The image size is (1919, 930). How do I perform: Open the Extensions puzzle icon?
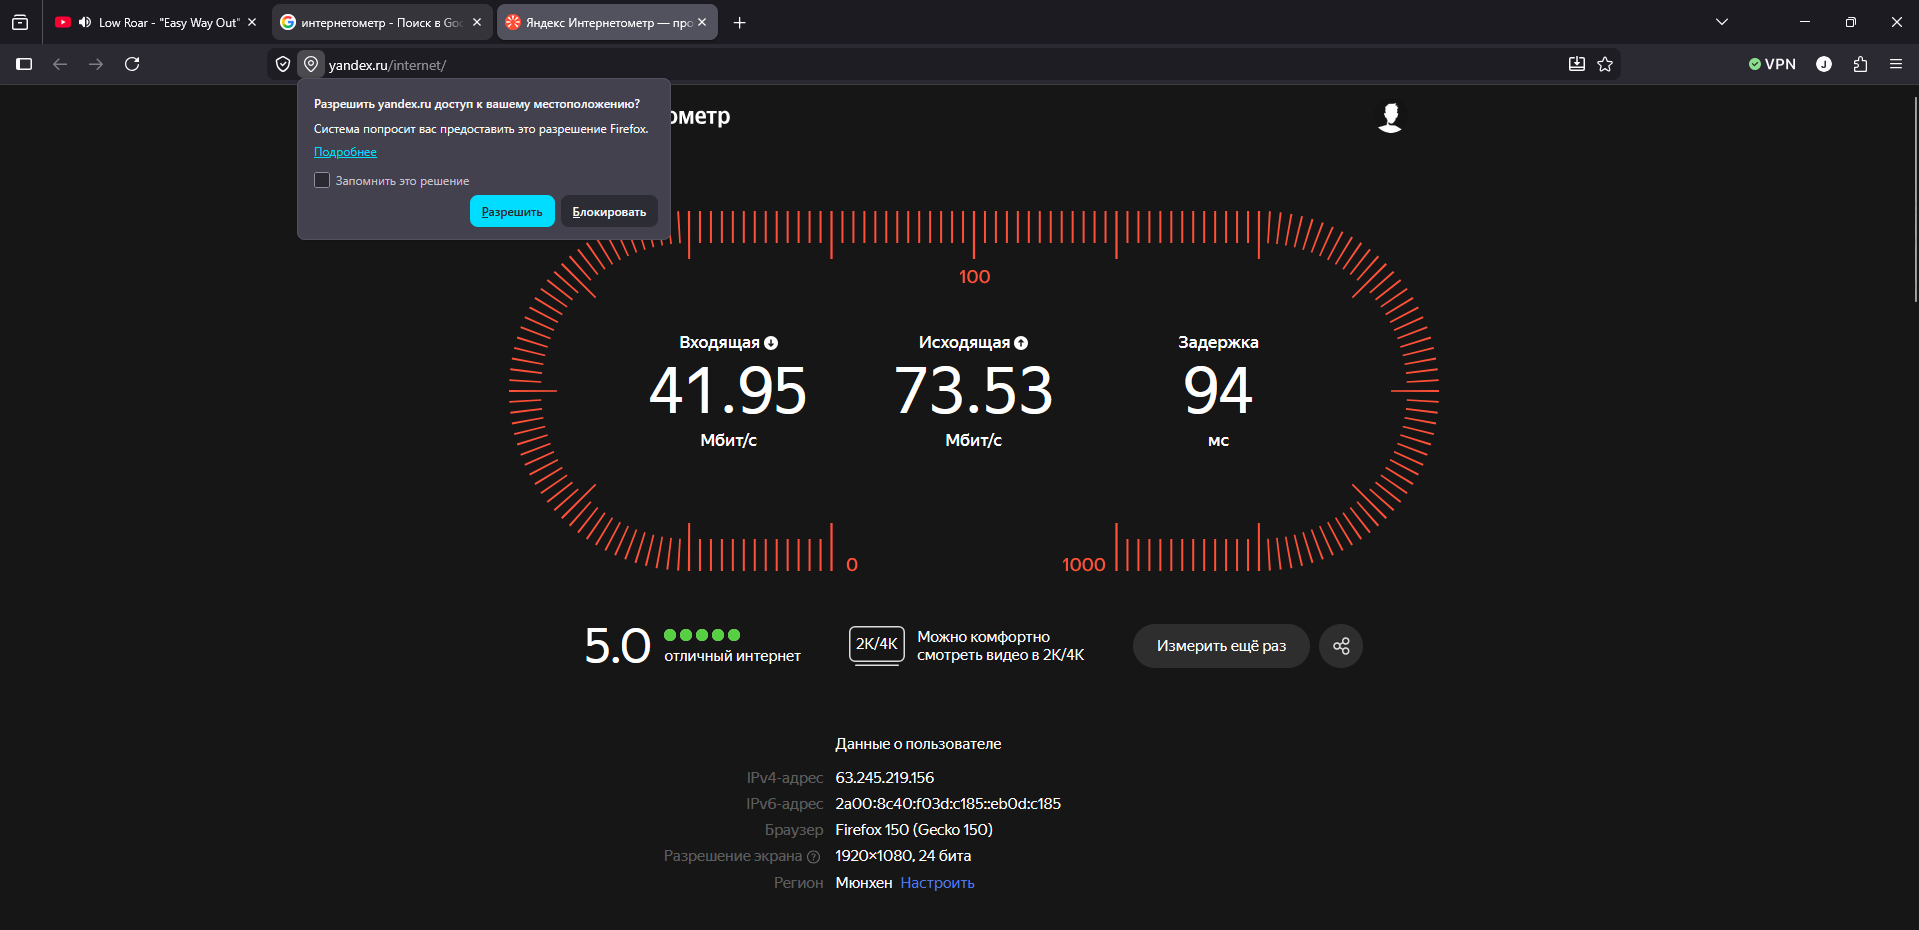(x=1860, y=64)
